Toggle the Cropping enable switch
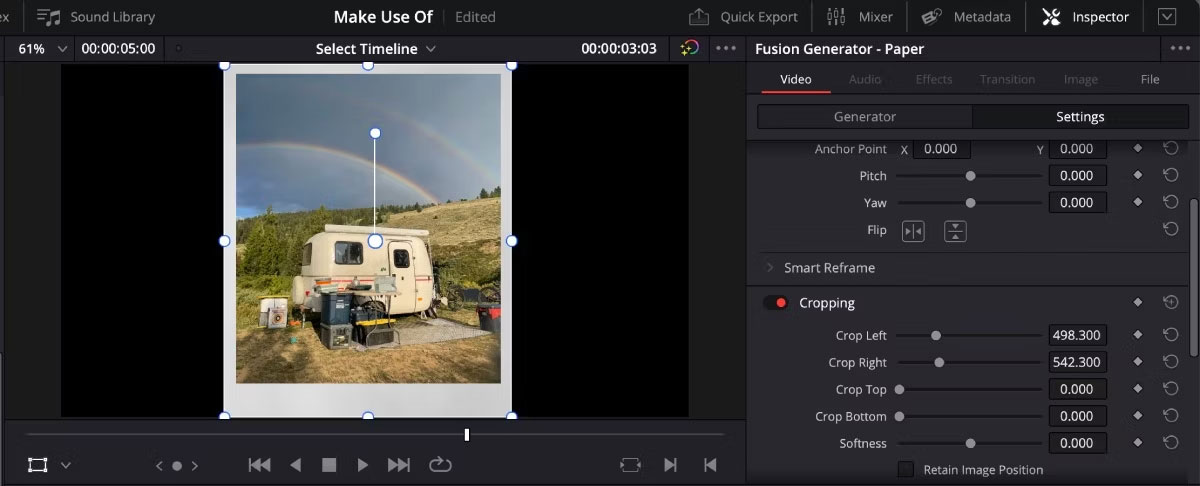1200x486 pixels. (776, 303)
